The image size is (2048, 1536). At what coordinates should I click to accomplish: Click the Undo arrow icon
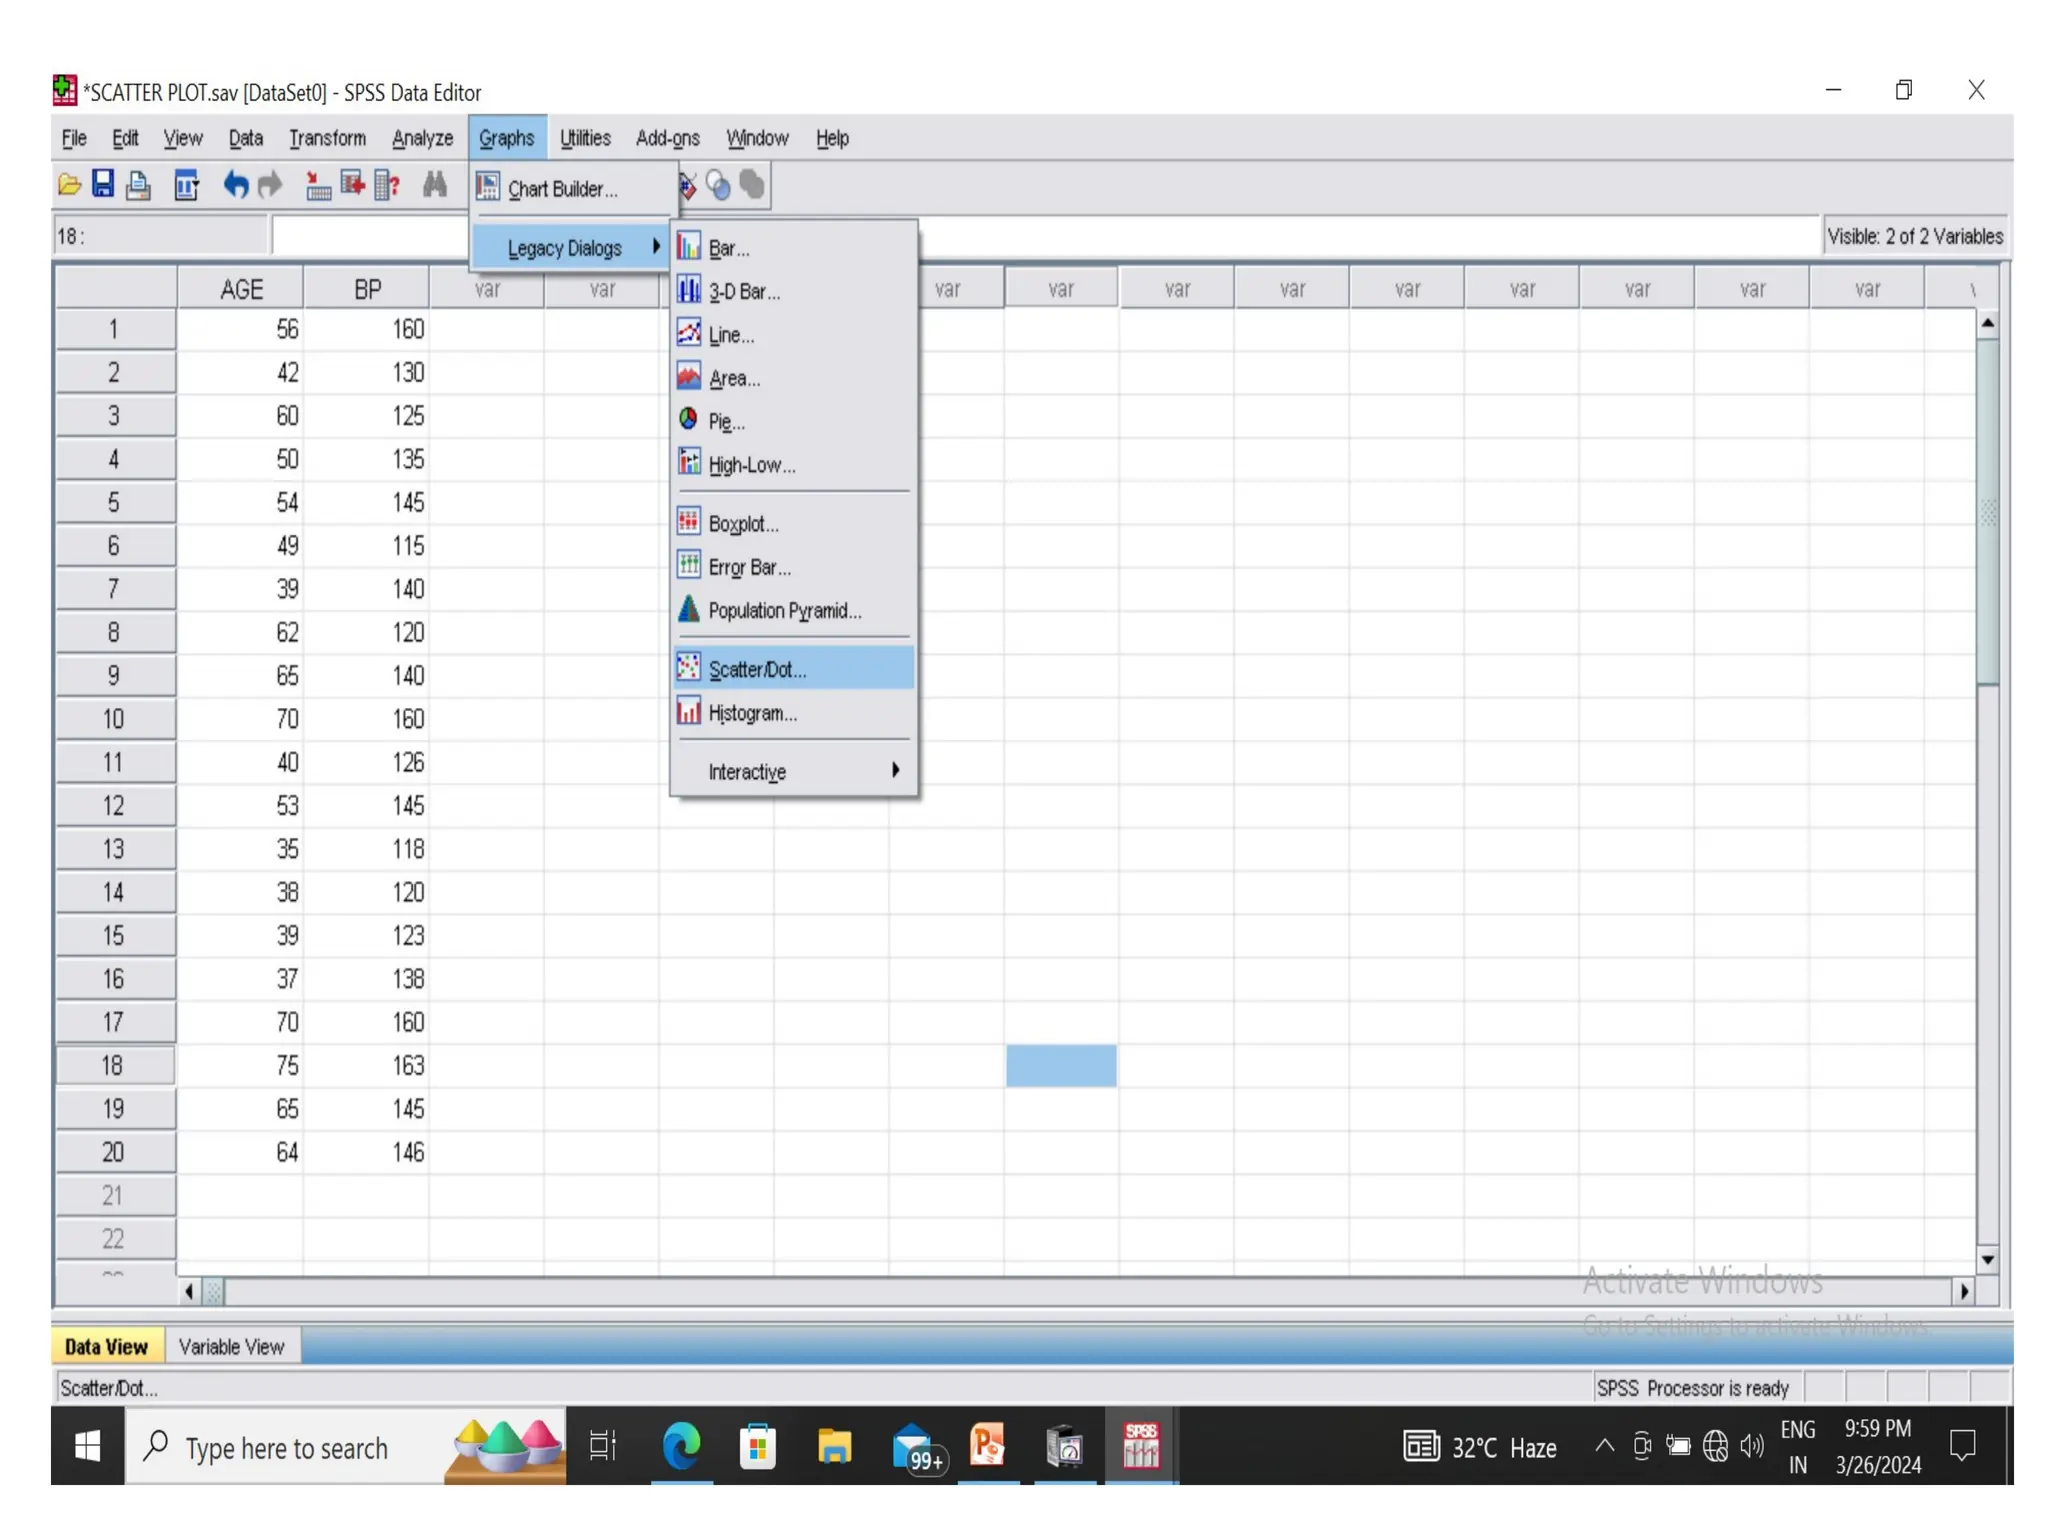pos(235,185)
